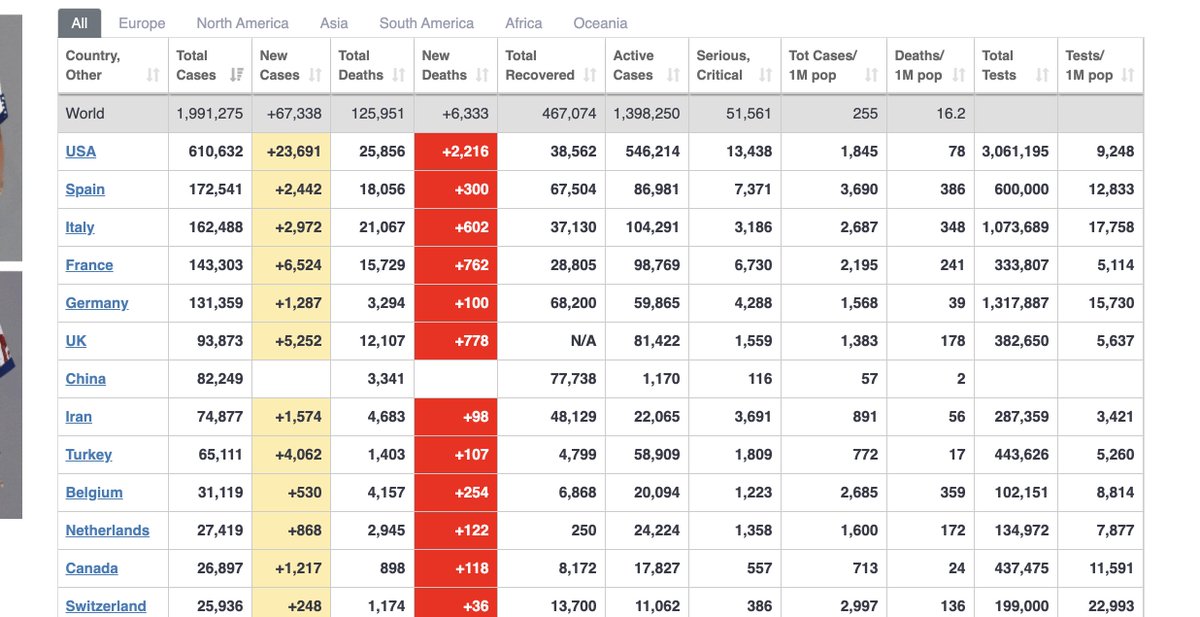Select Switzerland new deaths +36 cell

point(456,603)
